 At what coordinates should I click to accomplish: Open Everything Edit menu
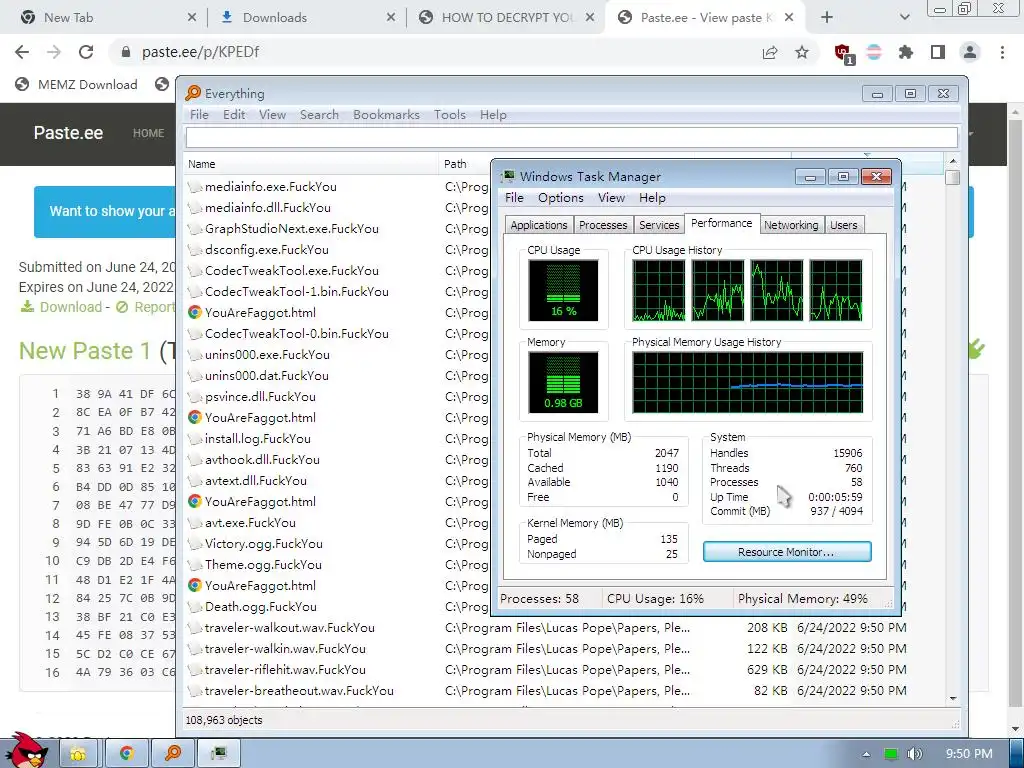[234, 114]
